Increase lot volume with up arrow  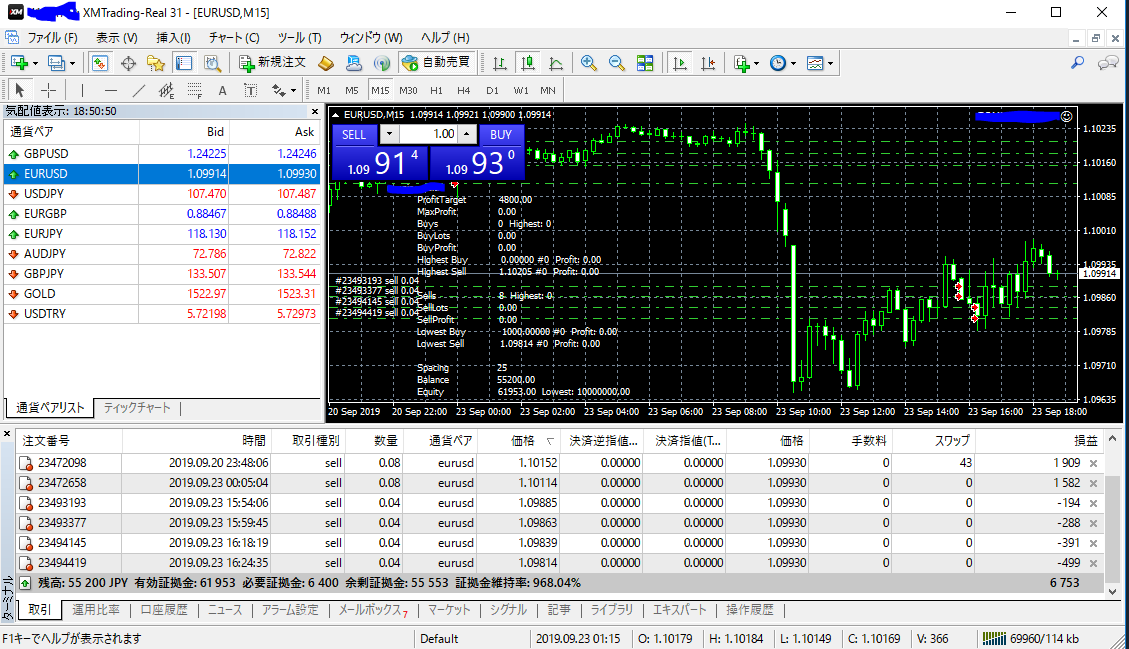[467, 134]
